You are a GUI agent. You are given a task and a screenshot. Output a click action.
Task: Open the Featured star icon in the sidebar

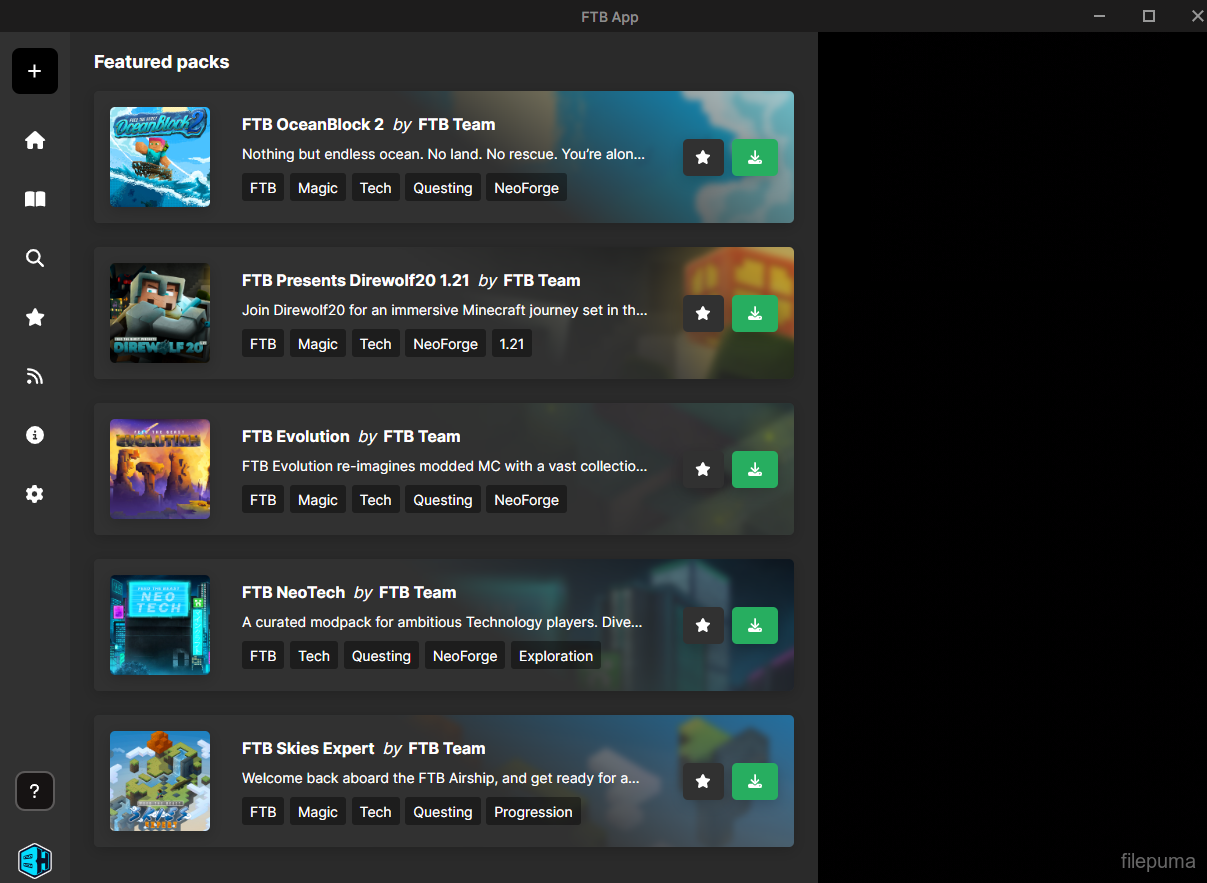pos(35,317)
